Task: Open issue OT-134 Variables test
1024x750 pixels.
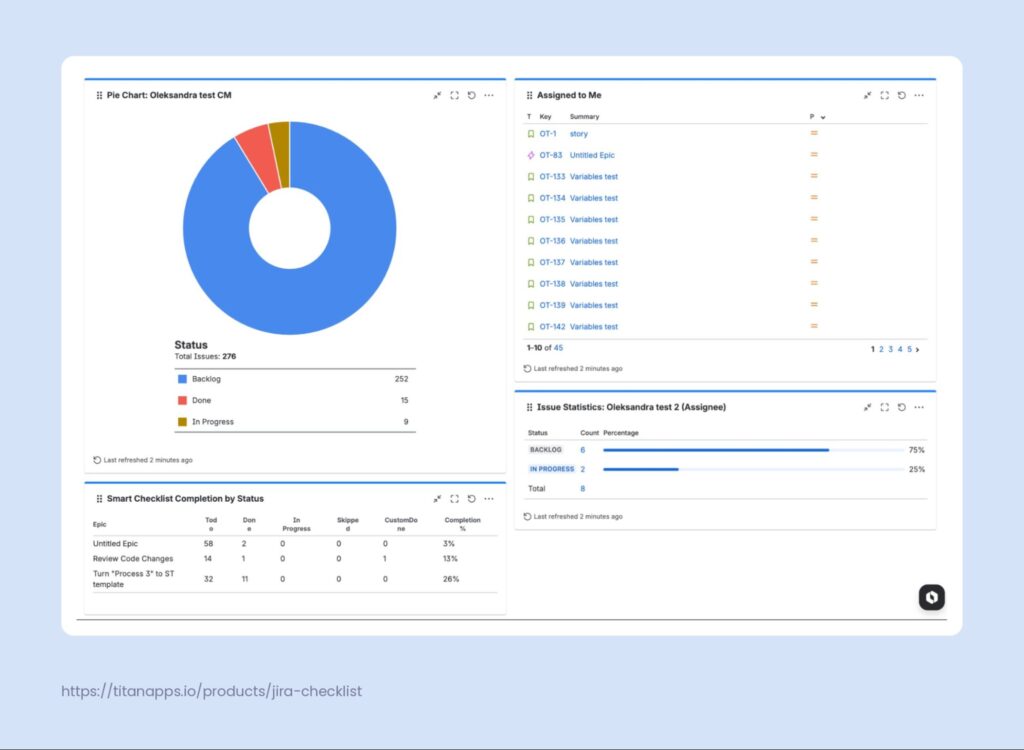Action: (596, 198)
